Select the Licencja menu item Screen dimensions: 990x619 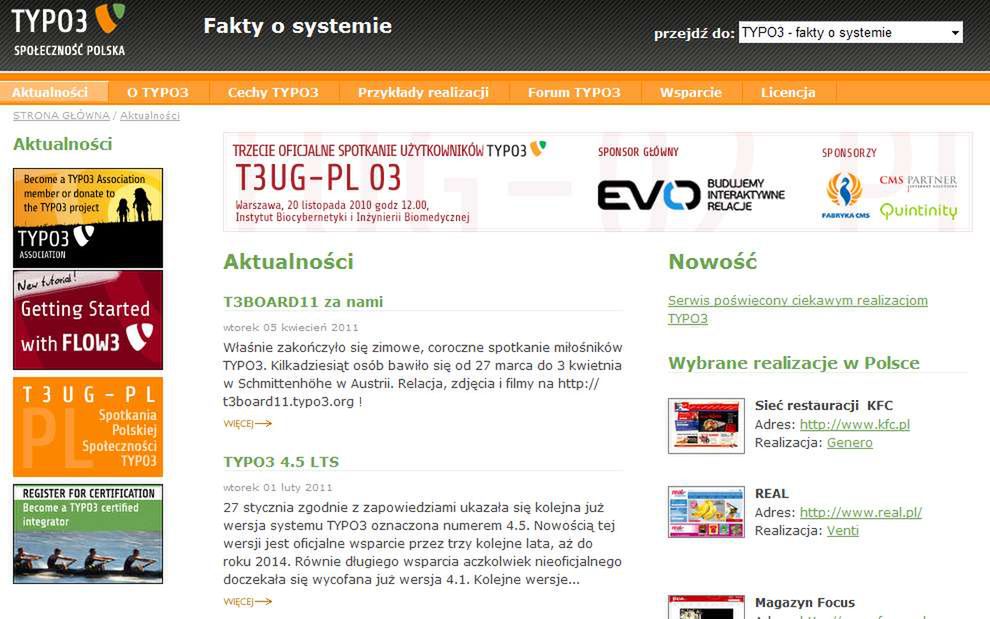click(x=788, y=92)
